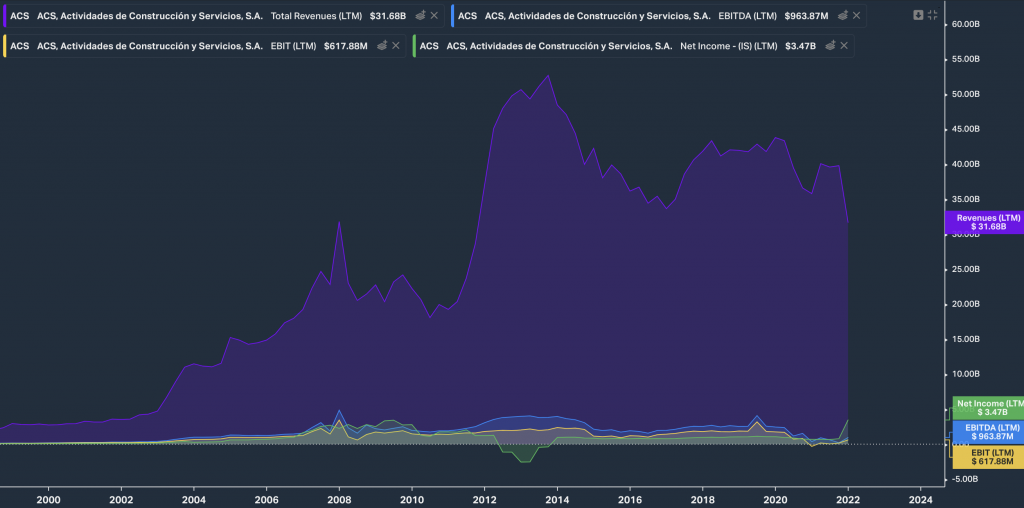The width and height of the screenshot is (1024, 508).
Task: Click the purple Total Revenues color bar
Action: click(x=4, y=16)
